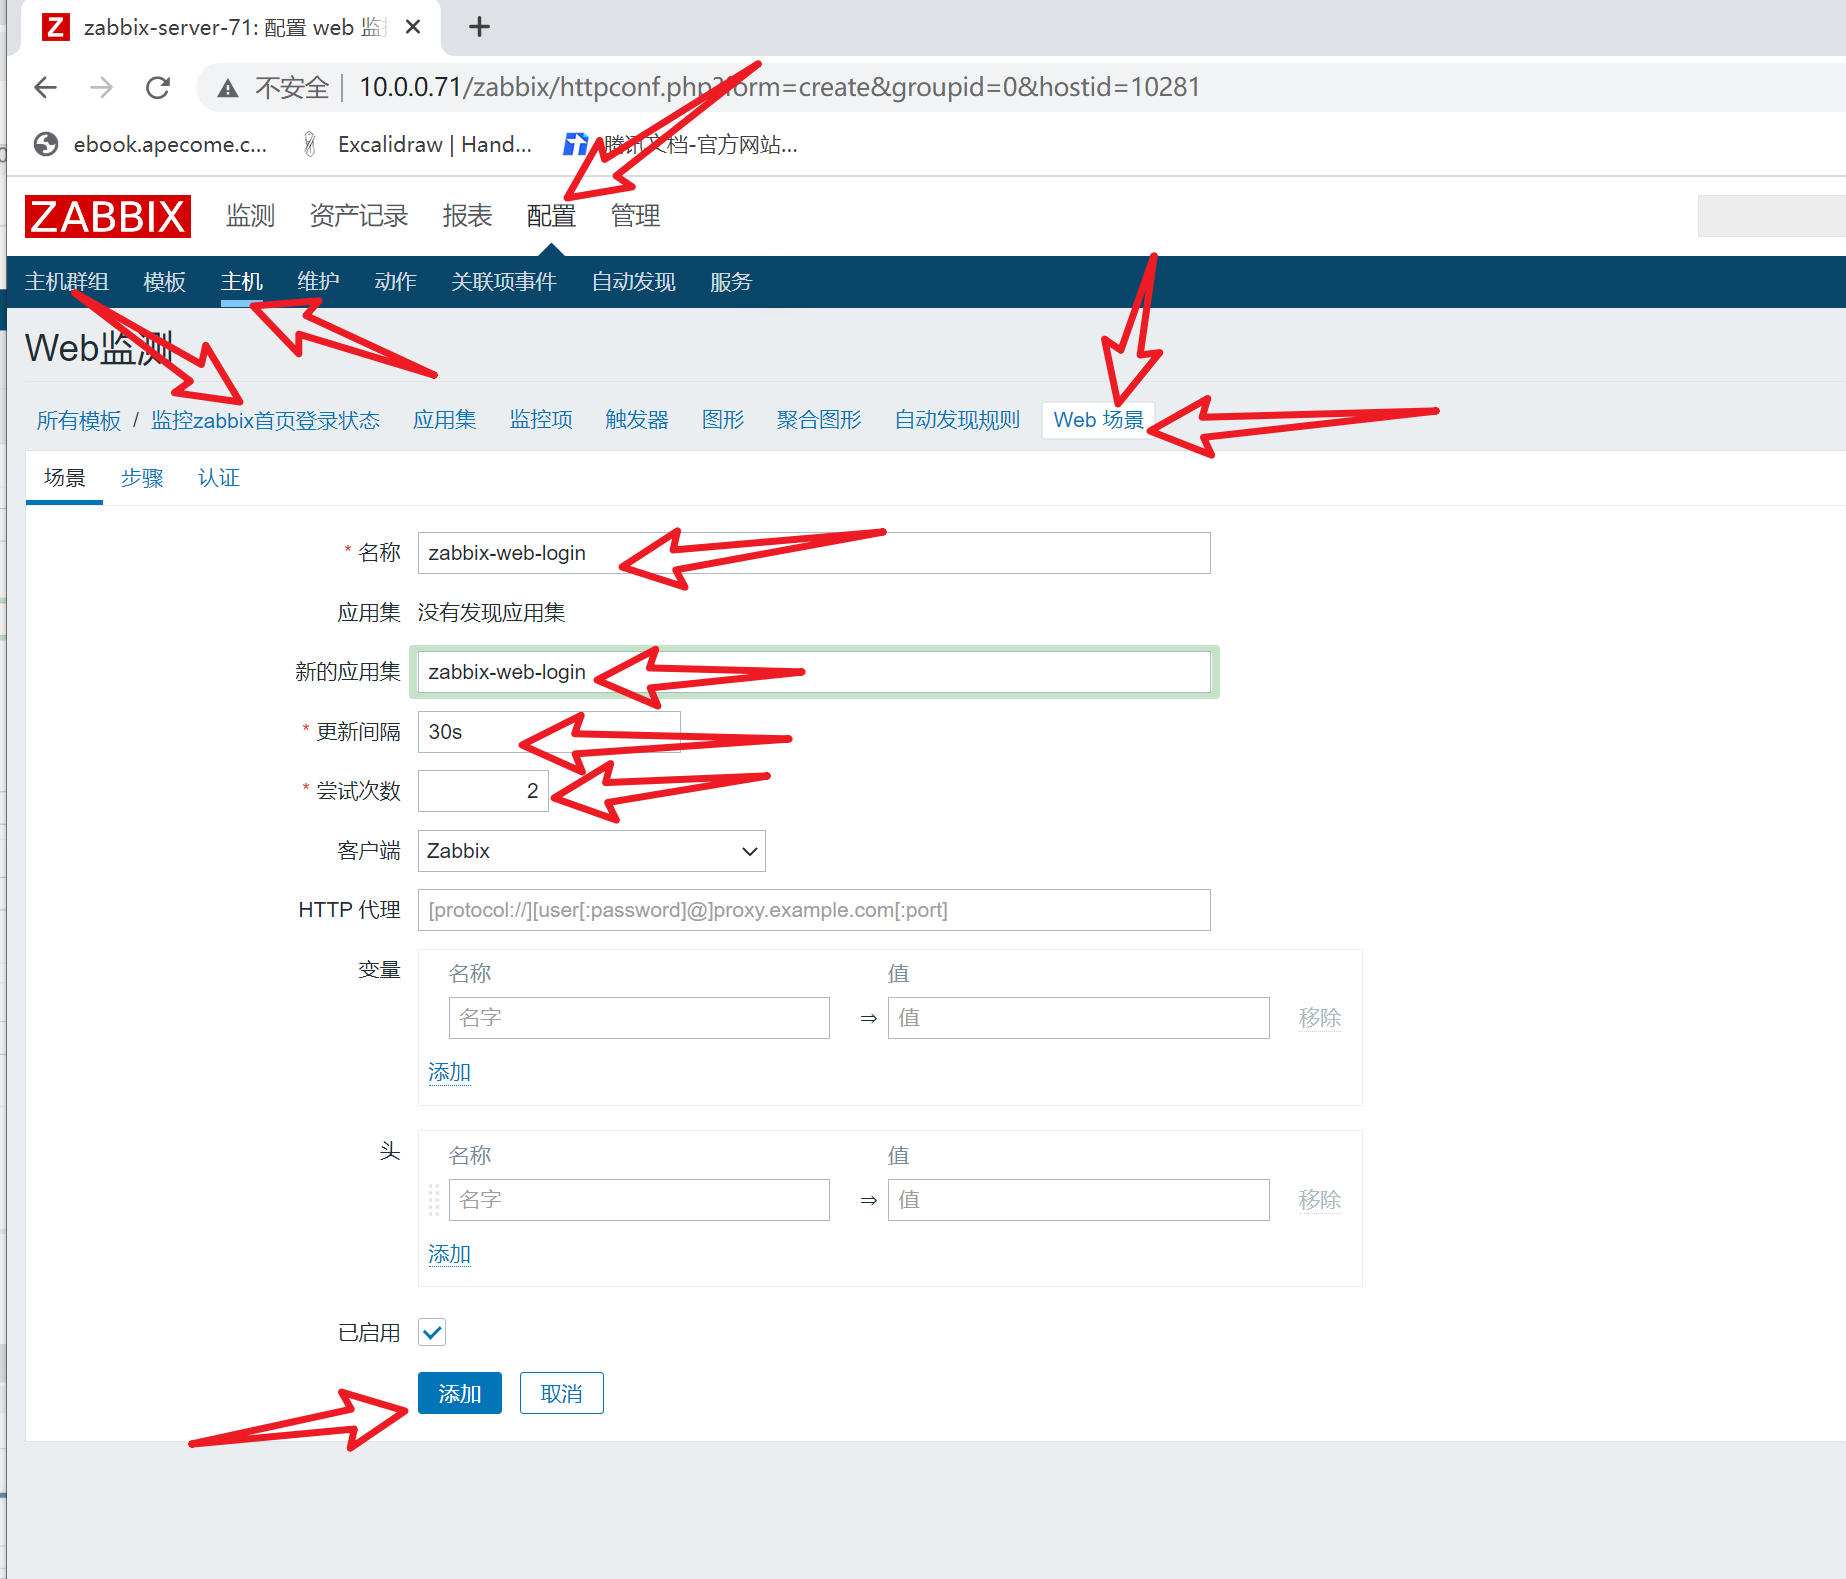Click the 新的应用集 input field
This screenshot has height=1579, width=1846.
[814, 672]
